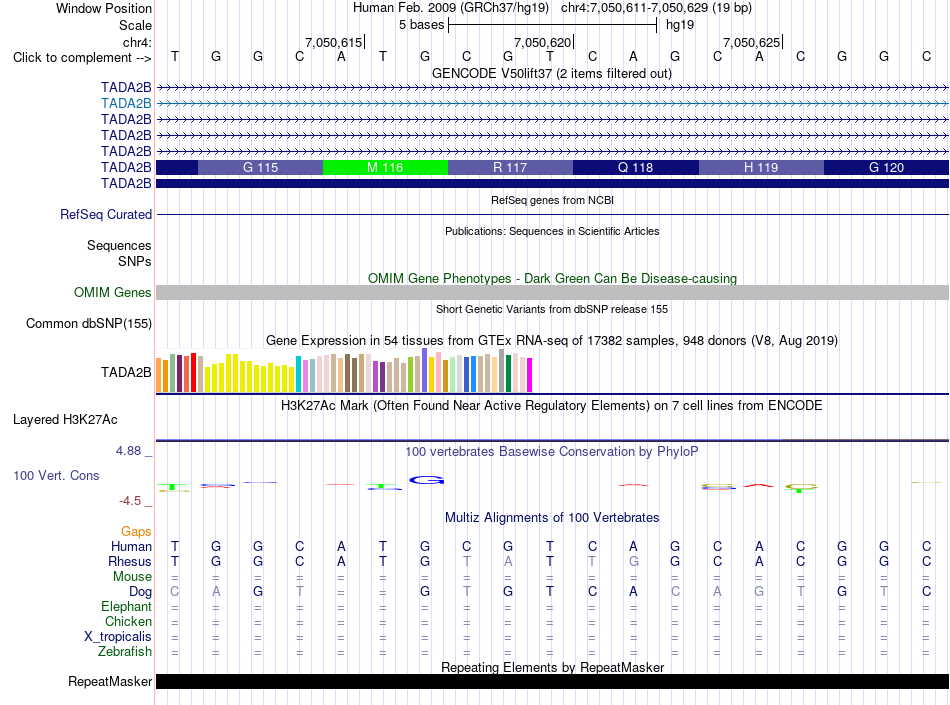Click the GENCODE V50lift37 track title
The width and height of the screenshot is (950, 705).
552,73
